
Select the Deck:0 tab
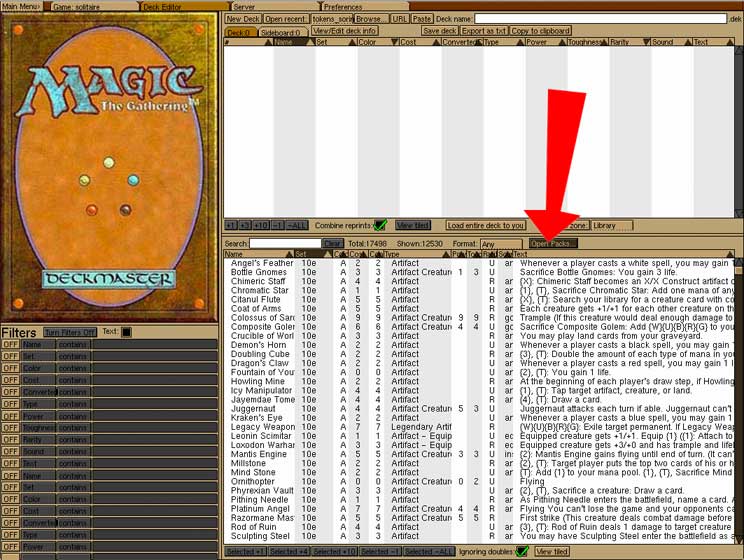tap(240, 32)
